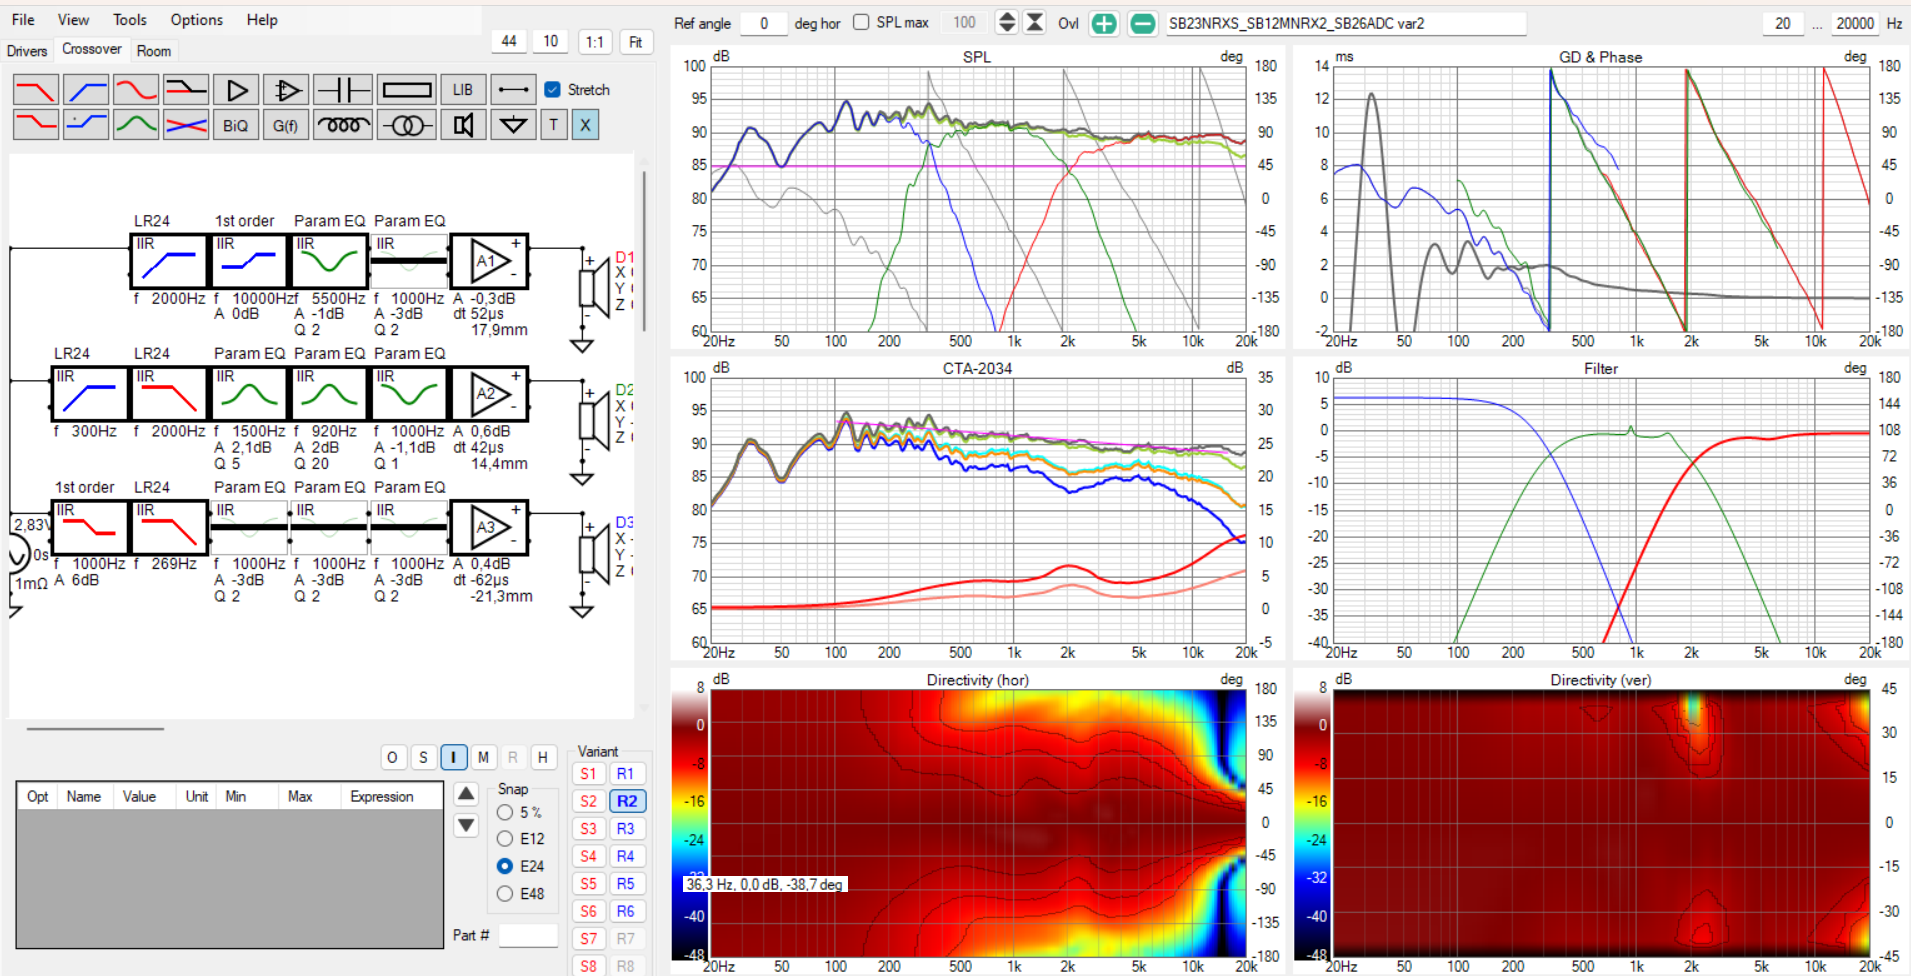Click the 1:1 zoom button

pyautogui.click(x=595, y=41)
